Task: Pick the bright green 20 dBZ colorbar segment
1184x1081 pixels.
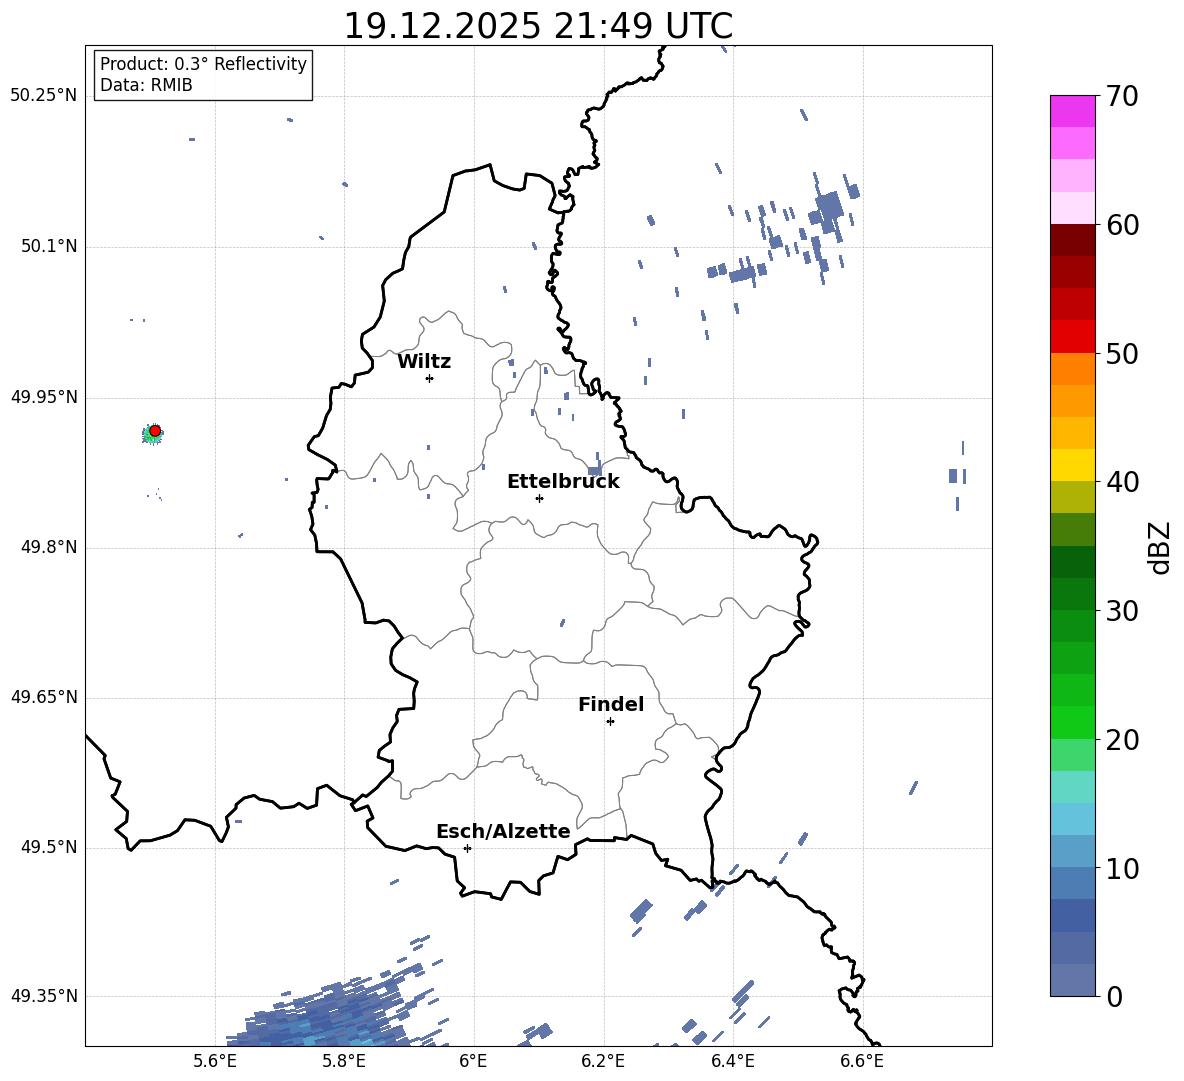Action: coord(1072,722)
